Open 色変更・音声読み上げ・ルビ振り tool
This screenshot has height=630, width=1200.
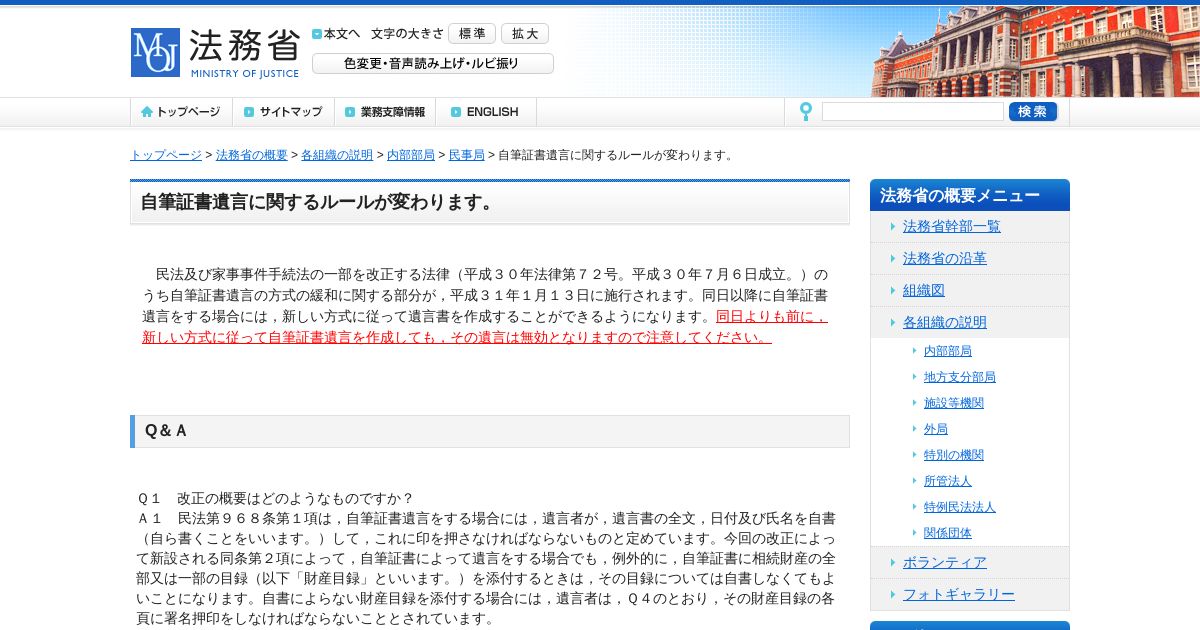pos(433,63)
